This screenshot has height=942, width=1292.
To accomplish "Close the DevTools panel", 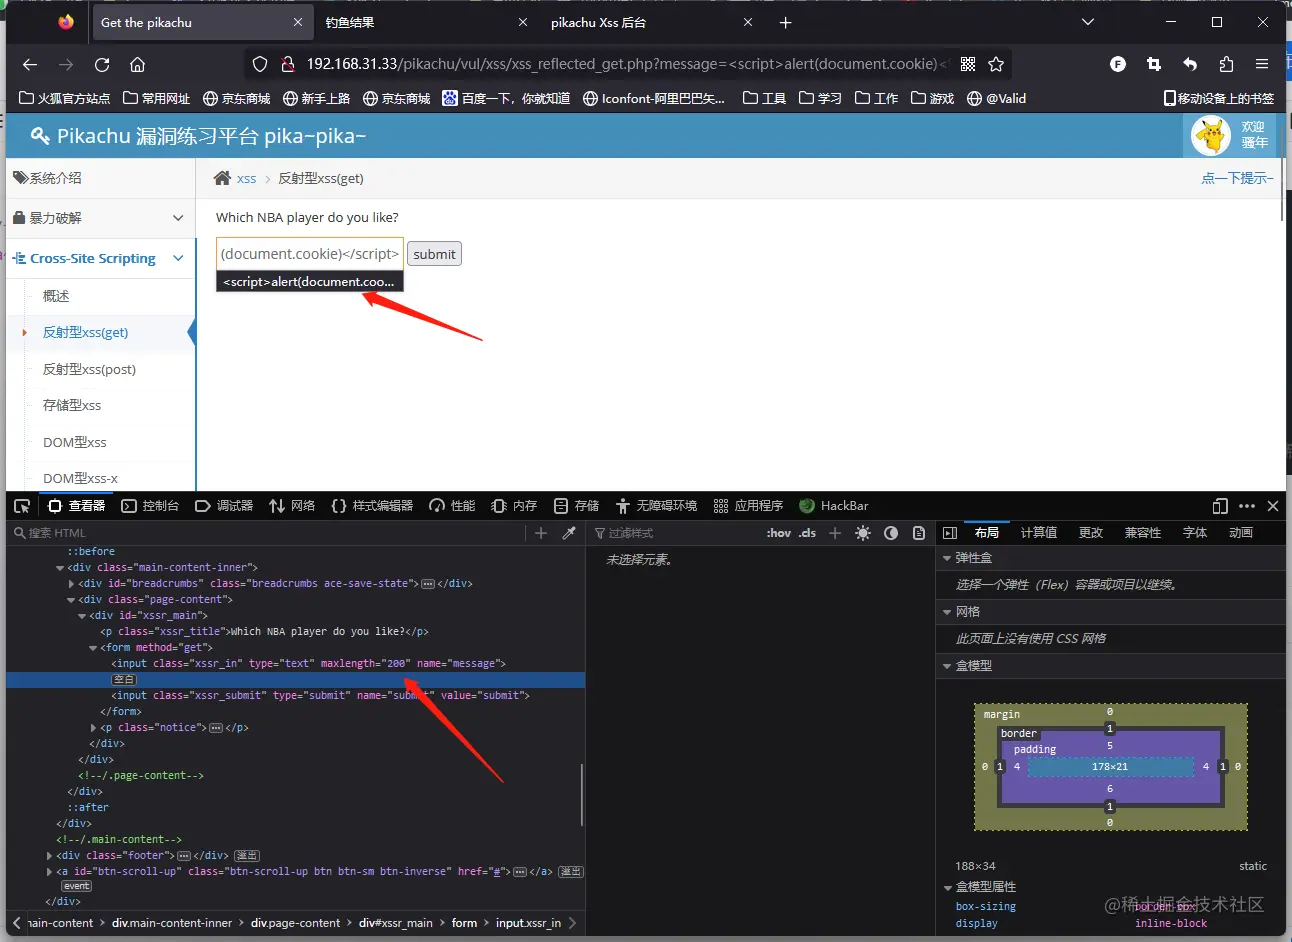I will (x=1273, y=506).
